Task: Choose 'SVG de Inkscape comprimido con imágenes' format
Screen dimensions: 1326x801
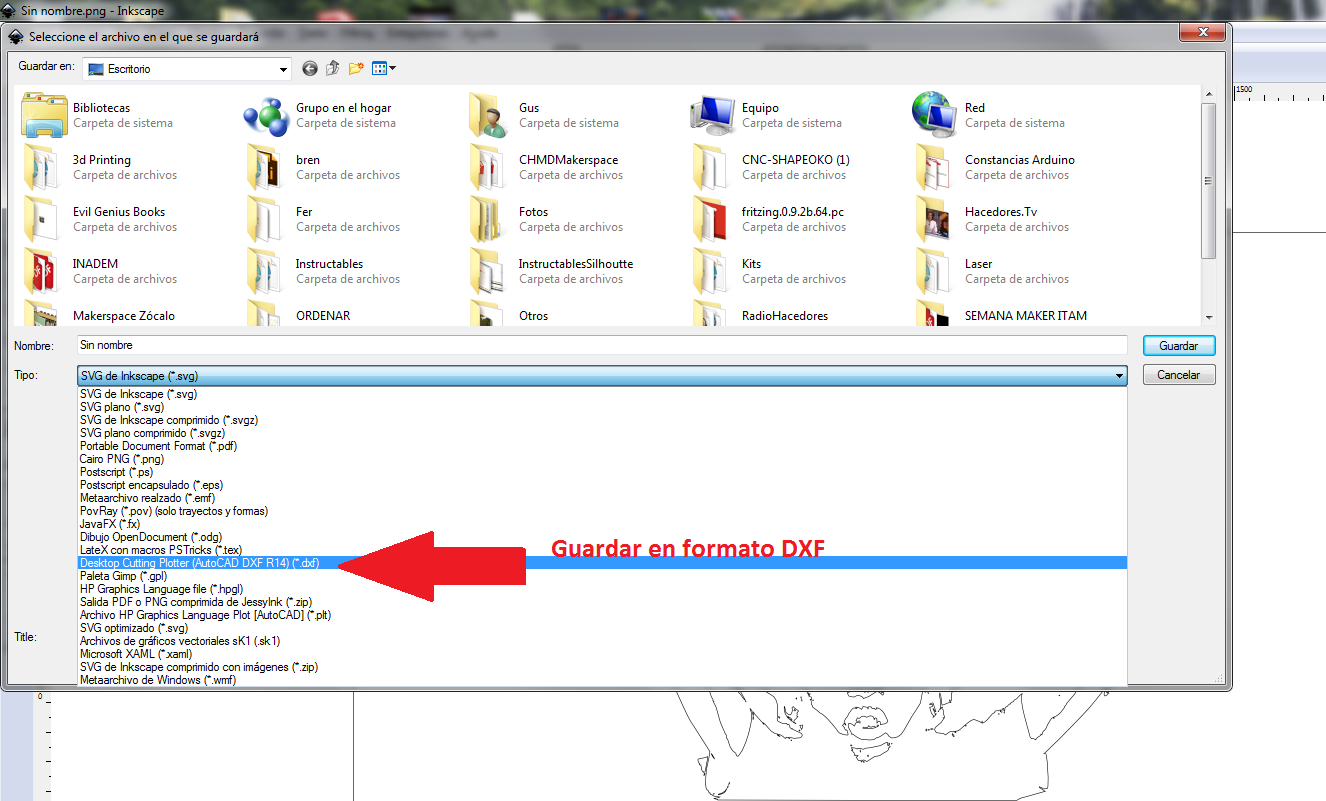Action: tap(602, 667)
